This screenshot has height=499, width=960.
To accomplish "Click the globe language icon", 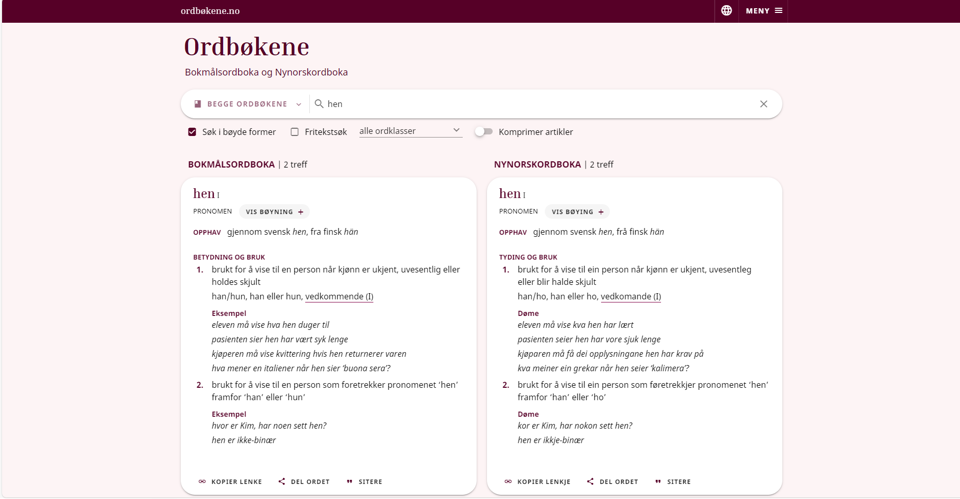I will point(726,11).
